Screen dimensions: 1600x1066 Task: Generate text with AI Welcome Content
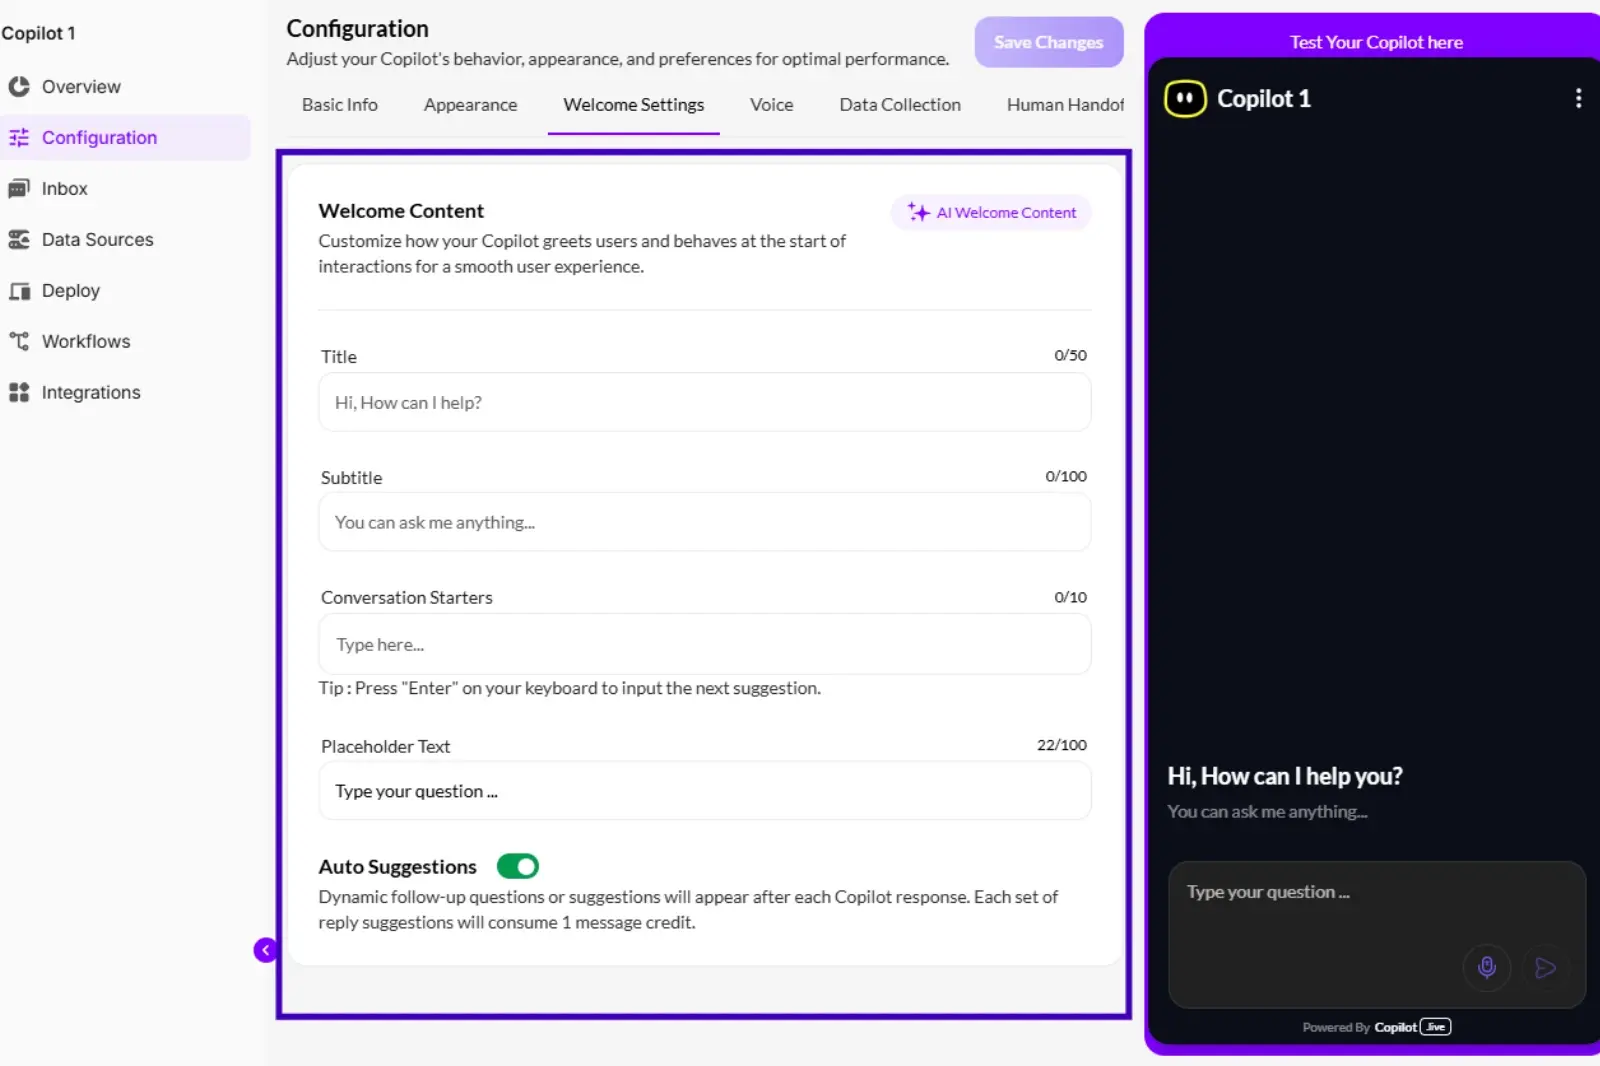(x=990, y=212)
